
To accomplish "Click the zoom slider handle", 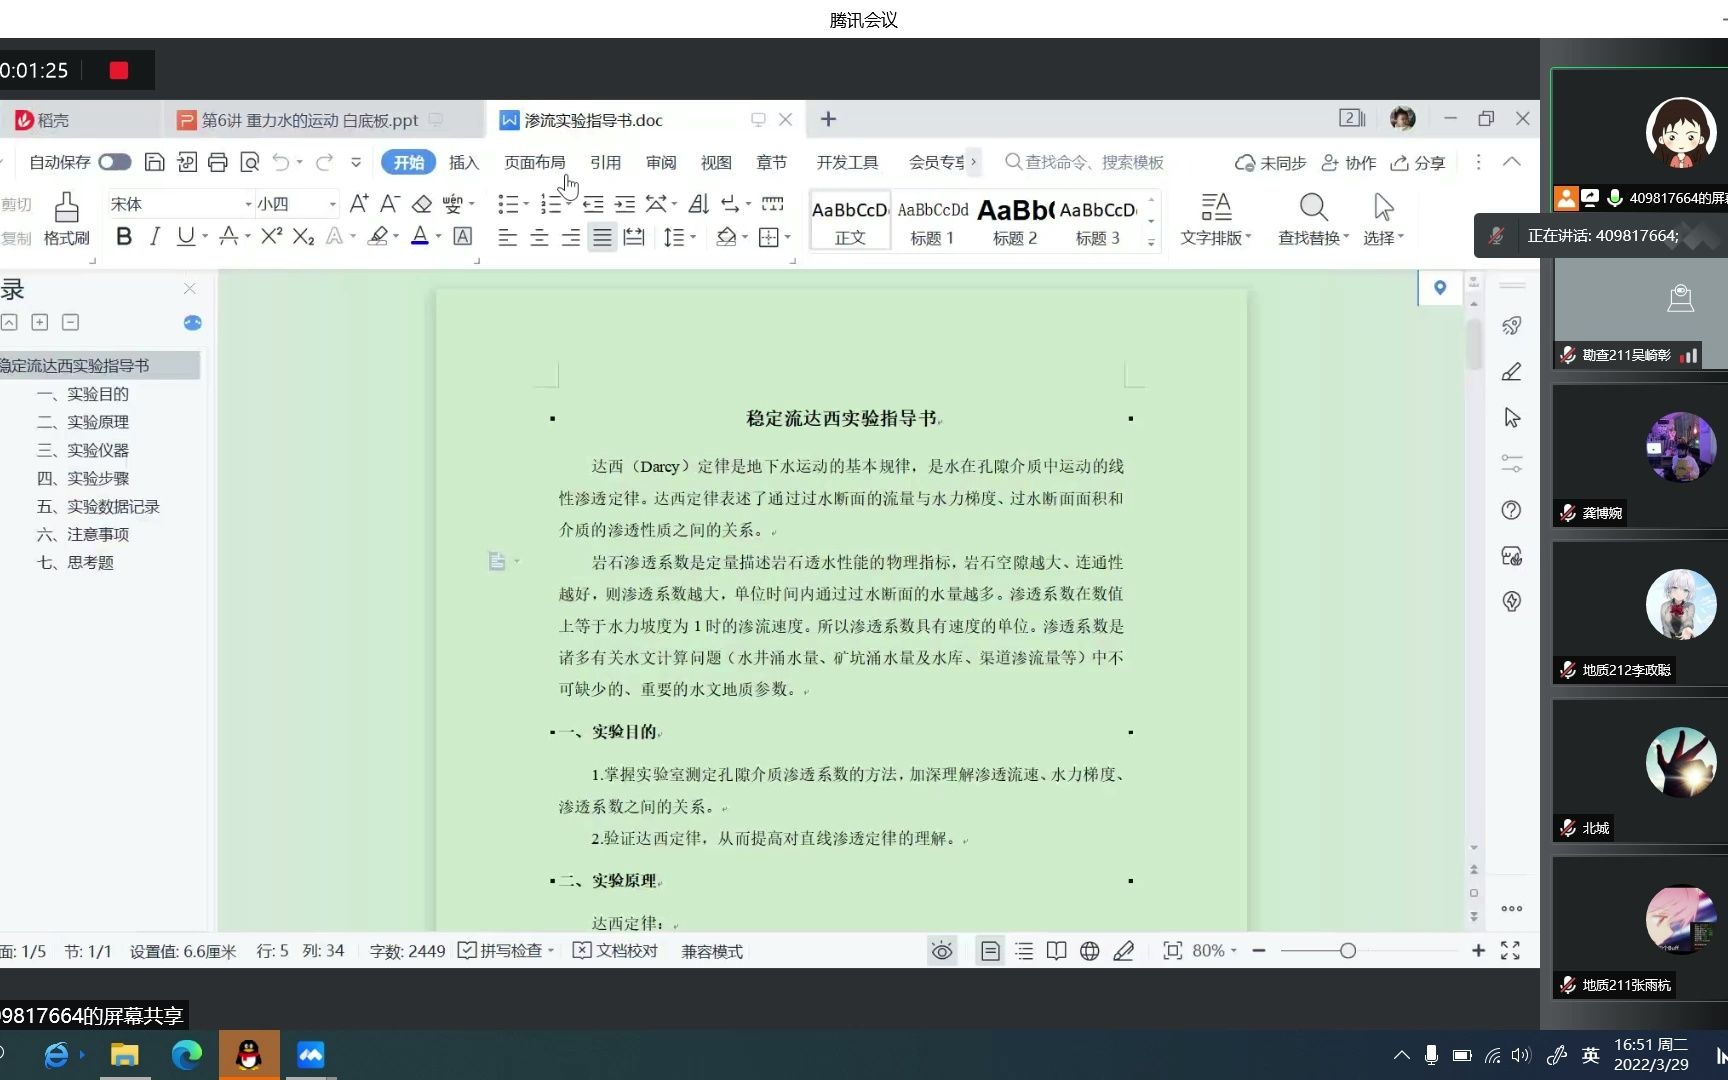I will click(x=1348, y=951).
